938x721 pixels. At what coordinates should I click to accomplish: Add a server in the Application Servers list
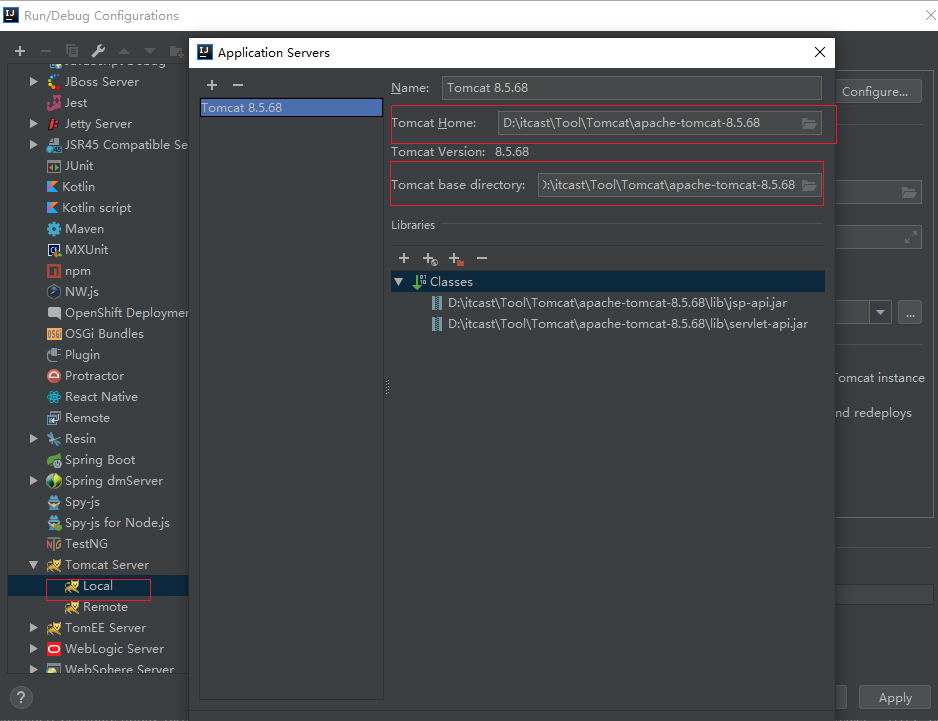[212, 85]
